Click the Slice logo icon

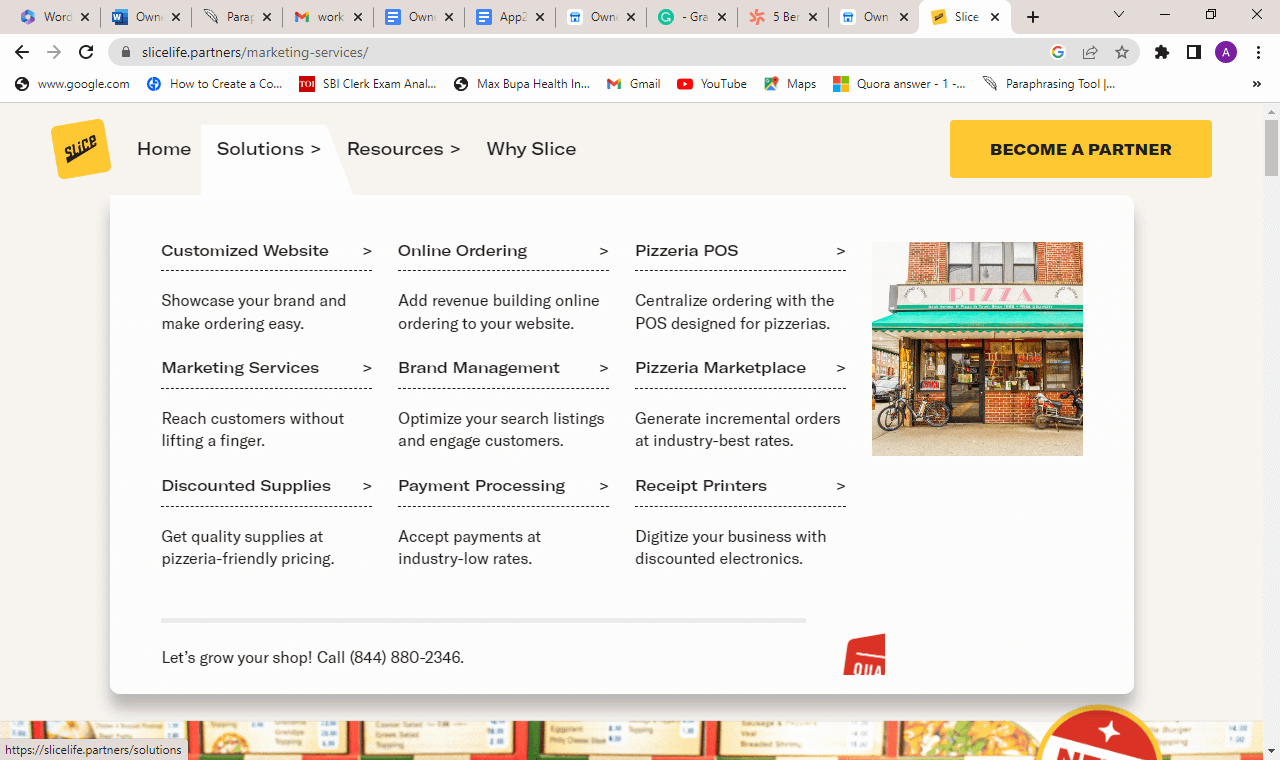click(x=81, y=149)
